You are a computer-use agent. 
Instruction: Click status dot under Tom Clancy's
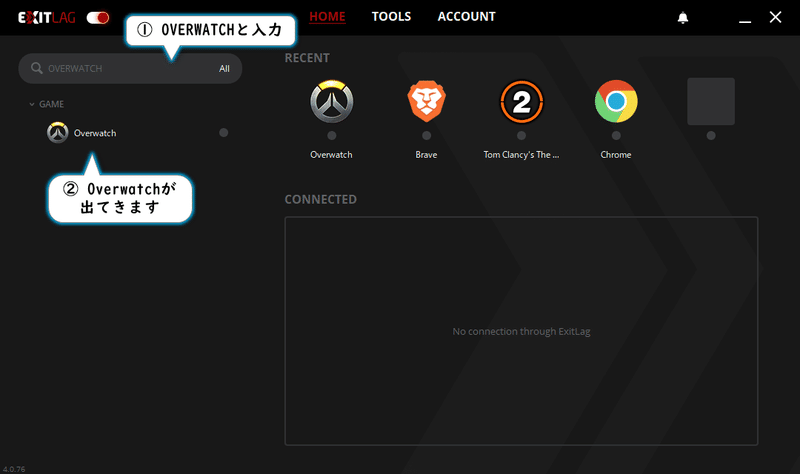[x=521, y=136]
